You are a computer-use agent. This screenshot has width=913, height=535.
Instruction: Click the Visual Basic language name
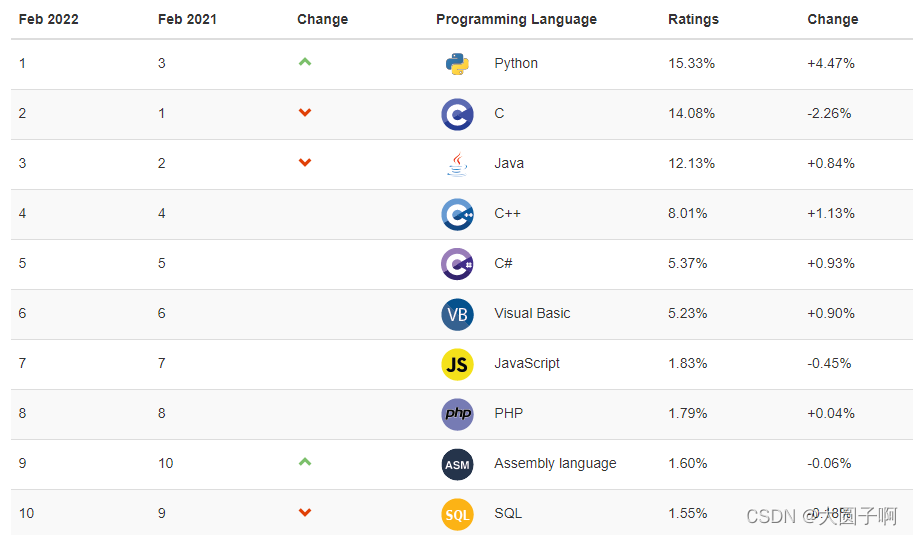click(x=532, y=313)
